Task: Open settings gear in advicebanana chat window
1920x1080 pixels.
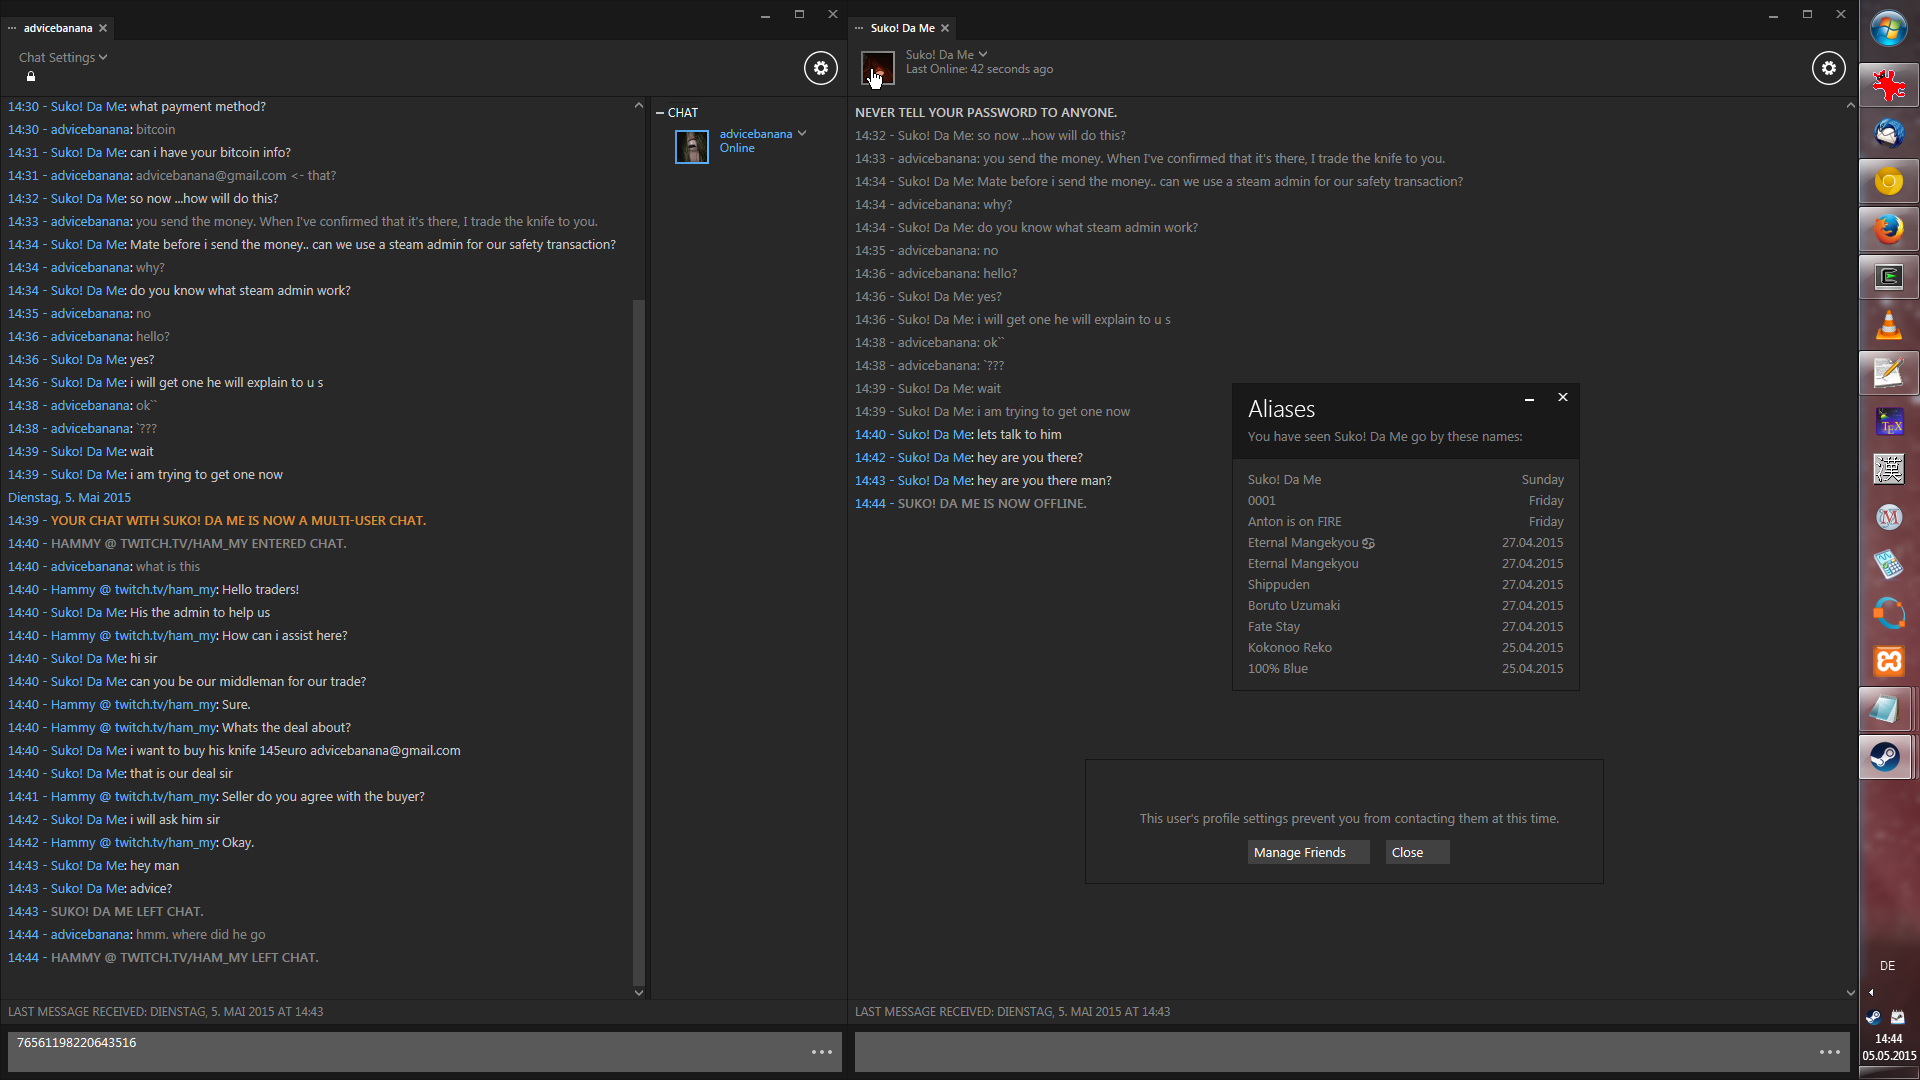Action: click(820, 68)
